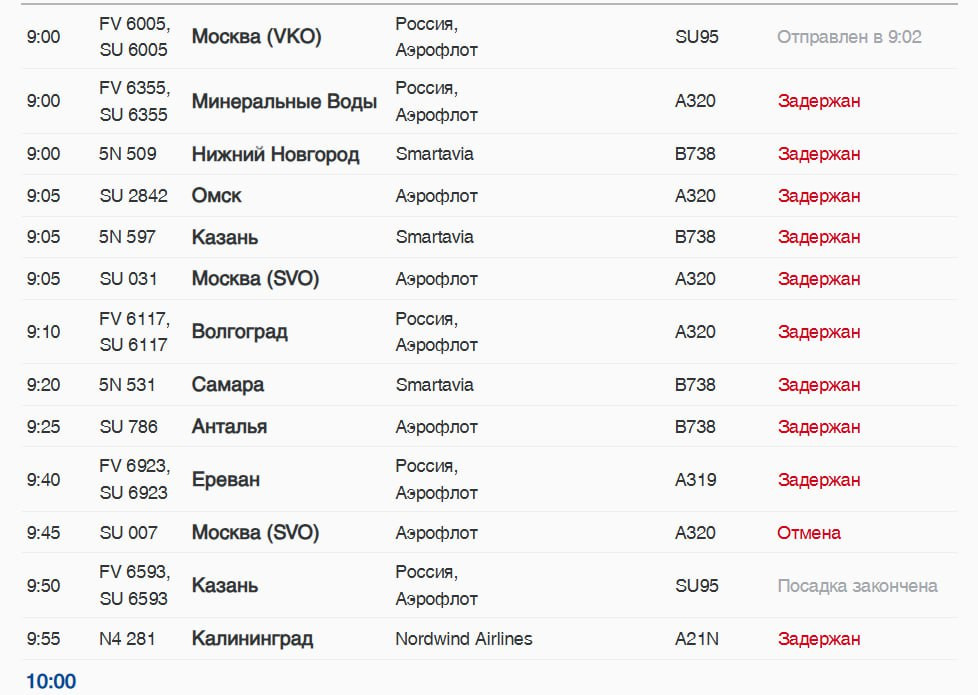Select the Калининград destination
Image resolution: width=978 pixels, height=695 pixels.
(x=252, y=638)
